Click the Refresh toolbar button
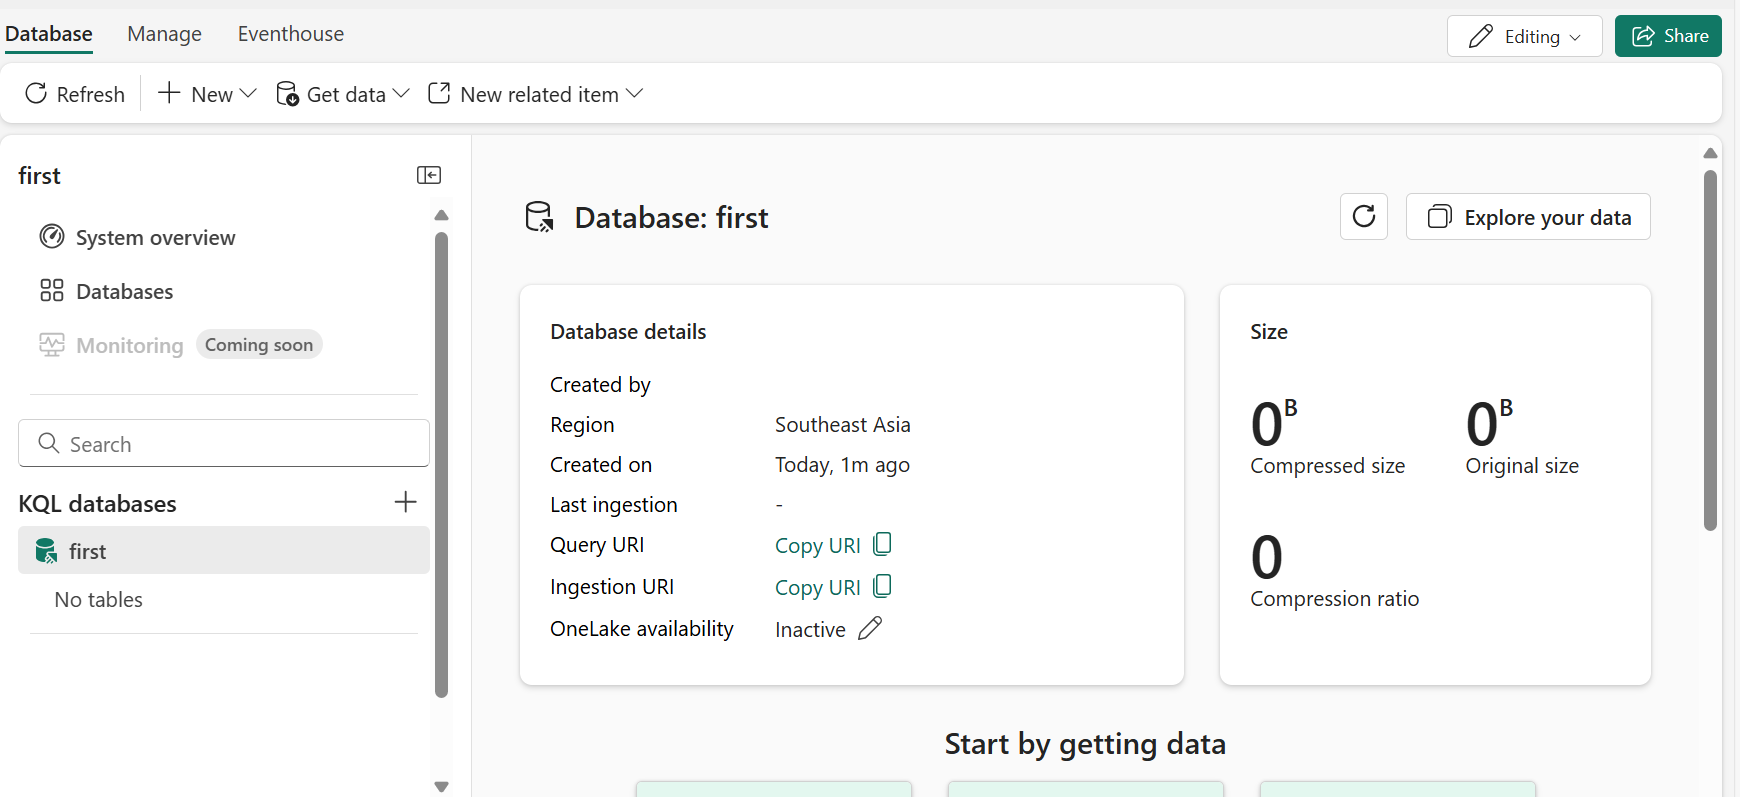The image size is (1740, 797). coord(75,94)
